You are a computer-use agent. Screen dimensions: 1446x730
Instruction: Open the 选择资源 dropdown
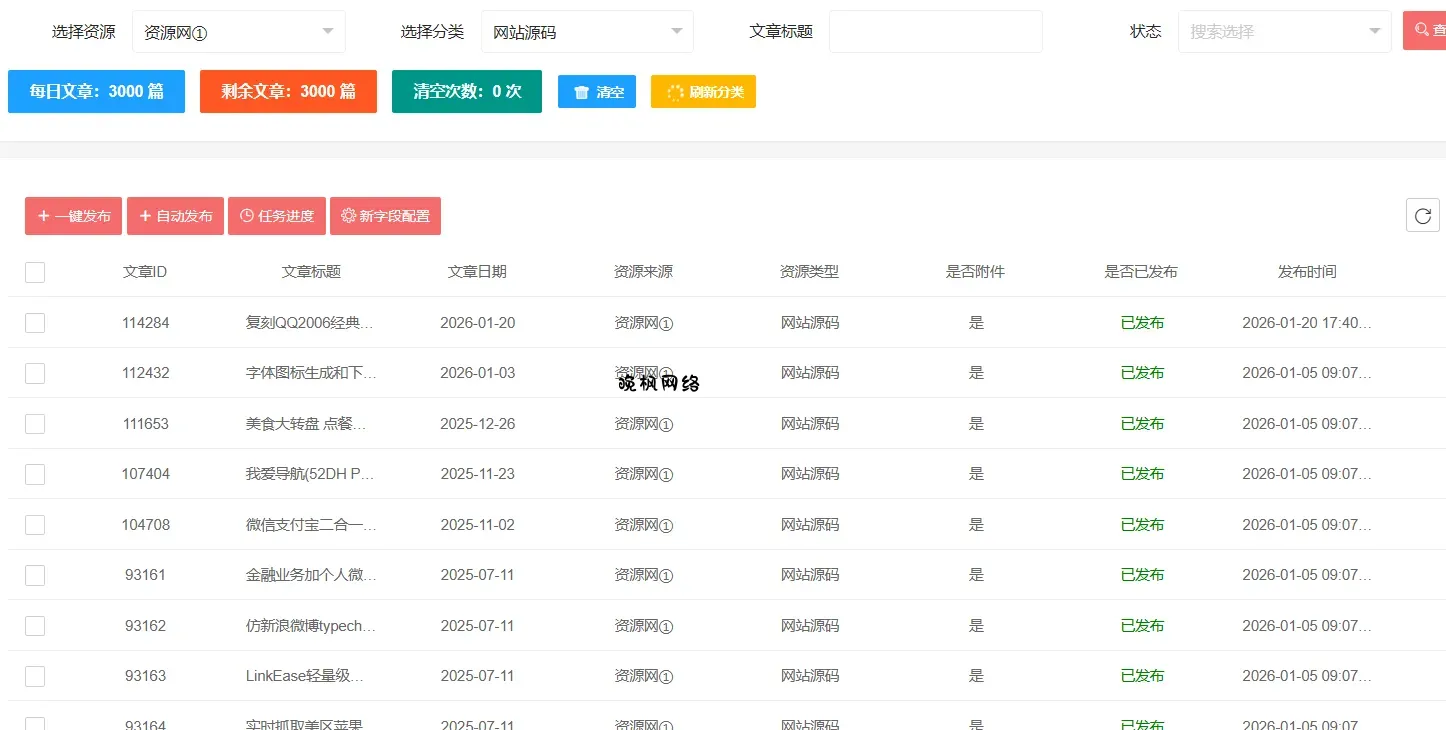coord(239,32)
